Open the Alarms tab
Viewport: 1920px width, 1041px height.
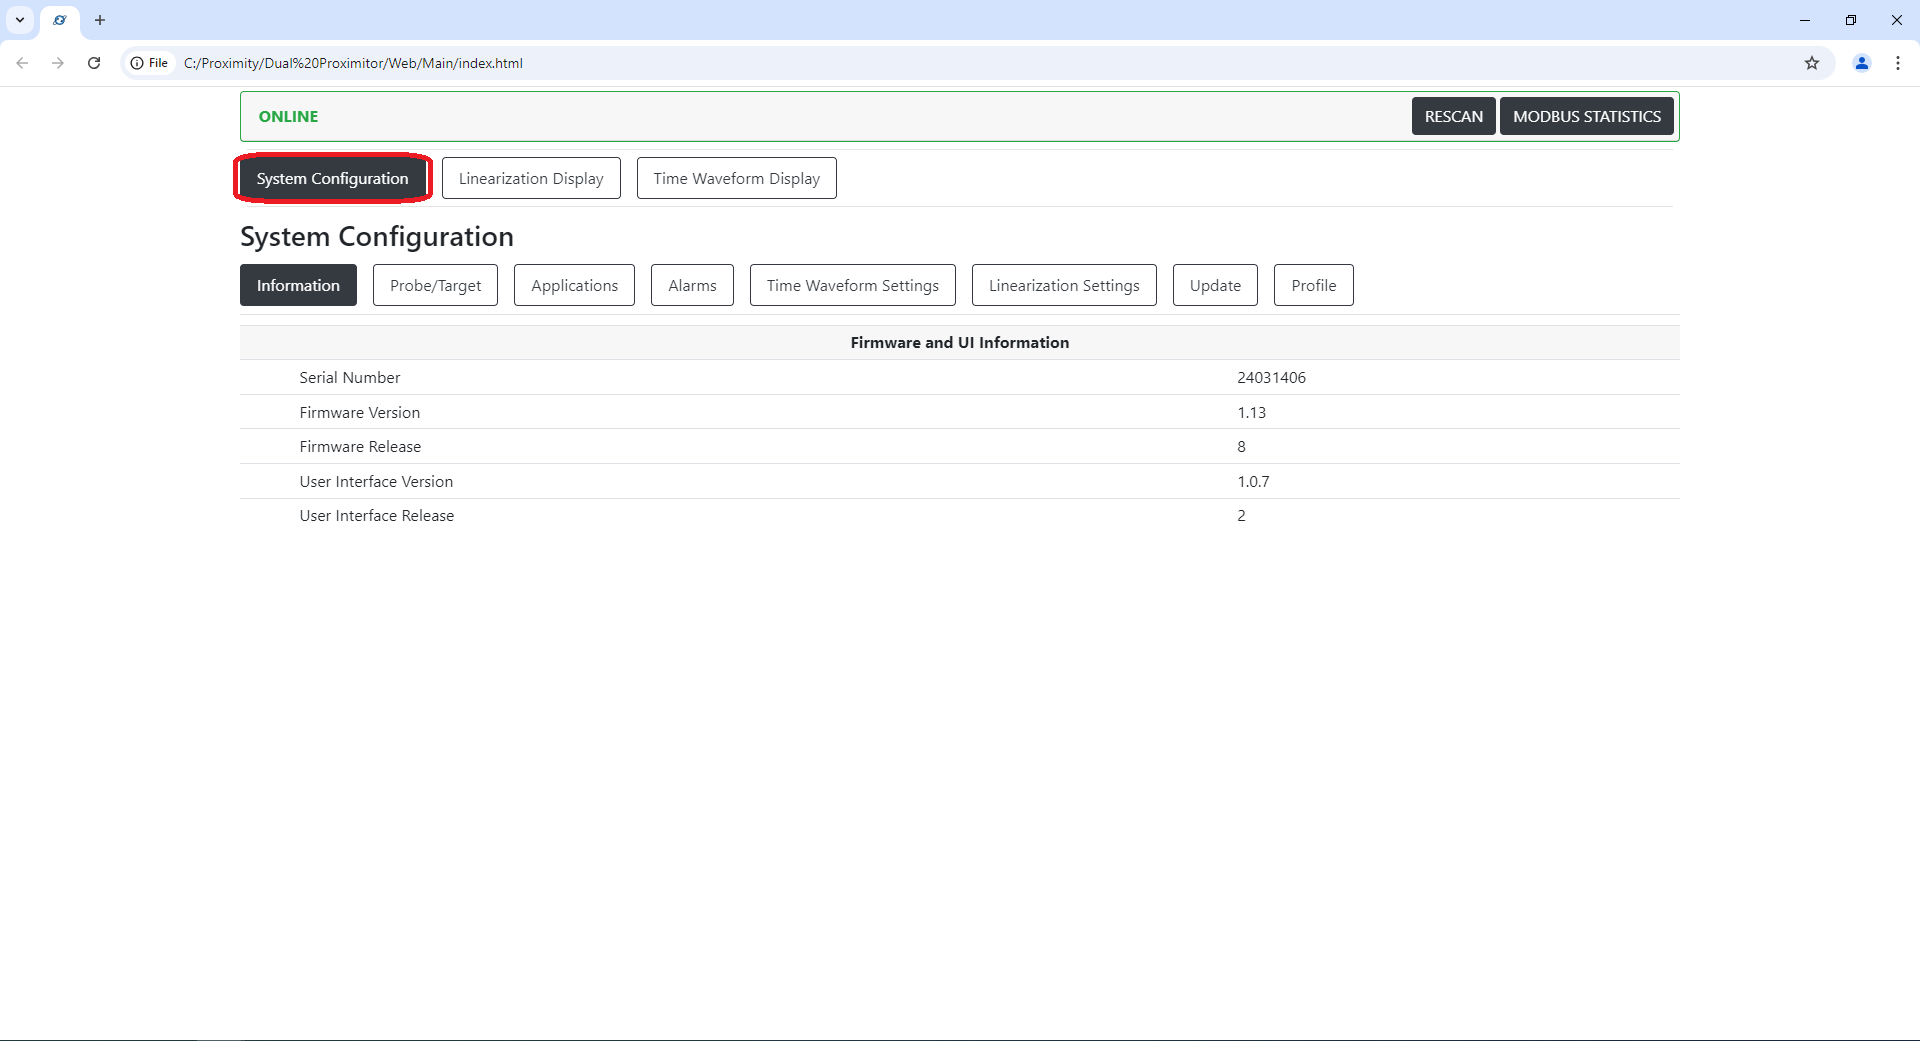click(x=692, y=285)
